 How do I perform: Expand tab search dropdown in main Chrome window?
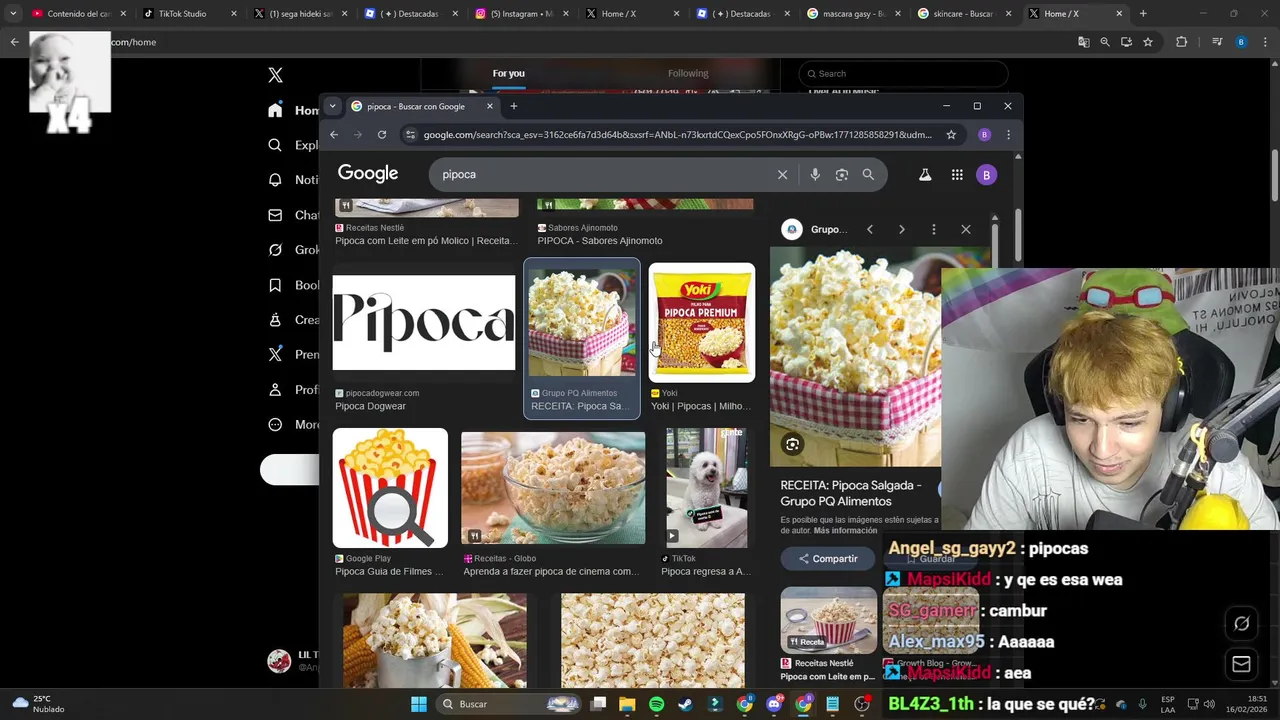click(x=13, y=14)
